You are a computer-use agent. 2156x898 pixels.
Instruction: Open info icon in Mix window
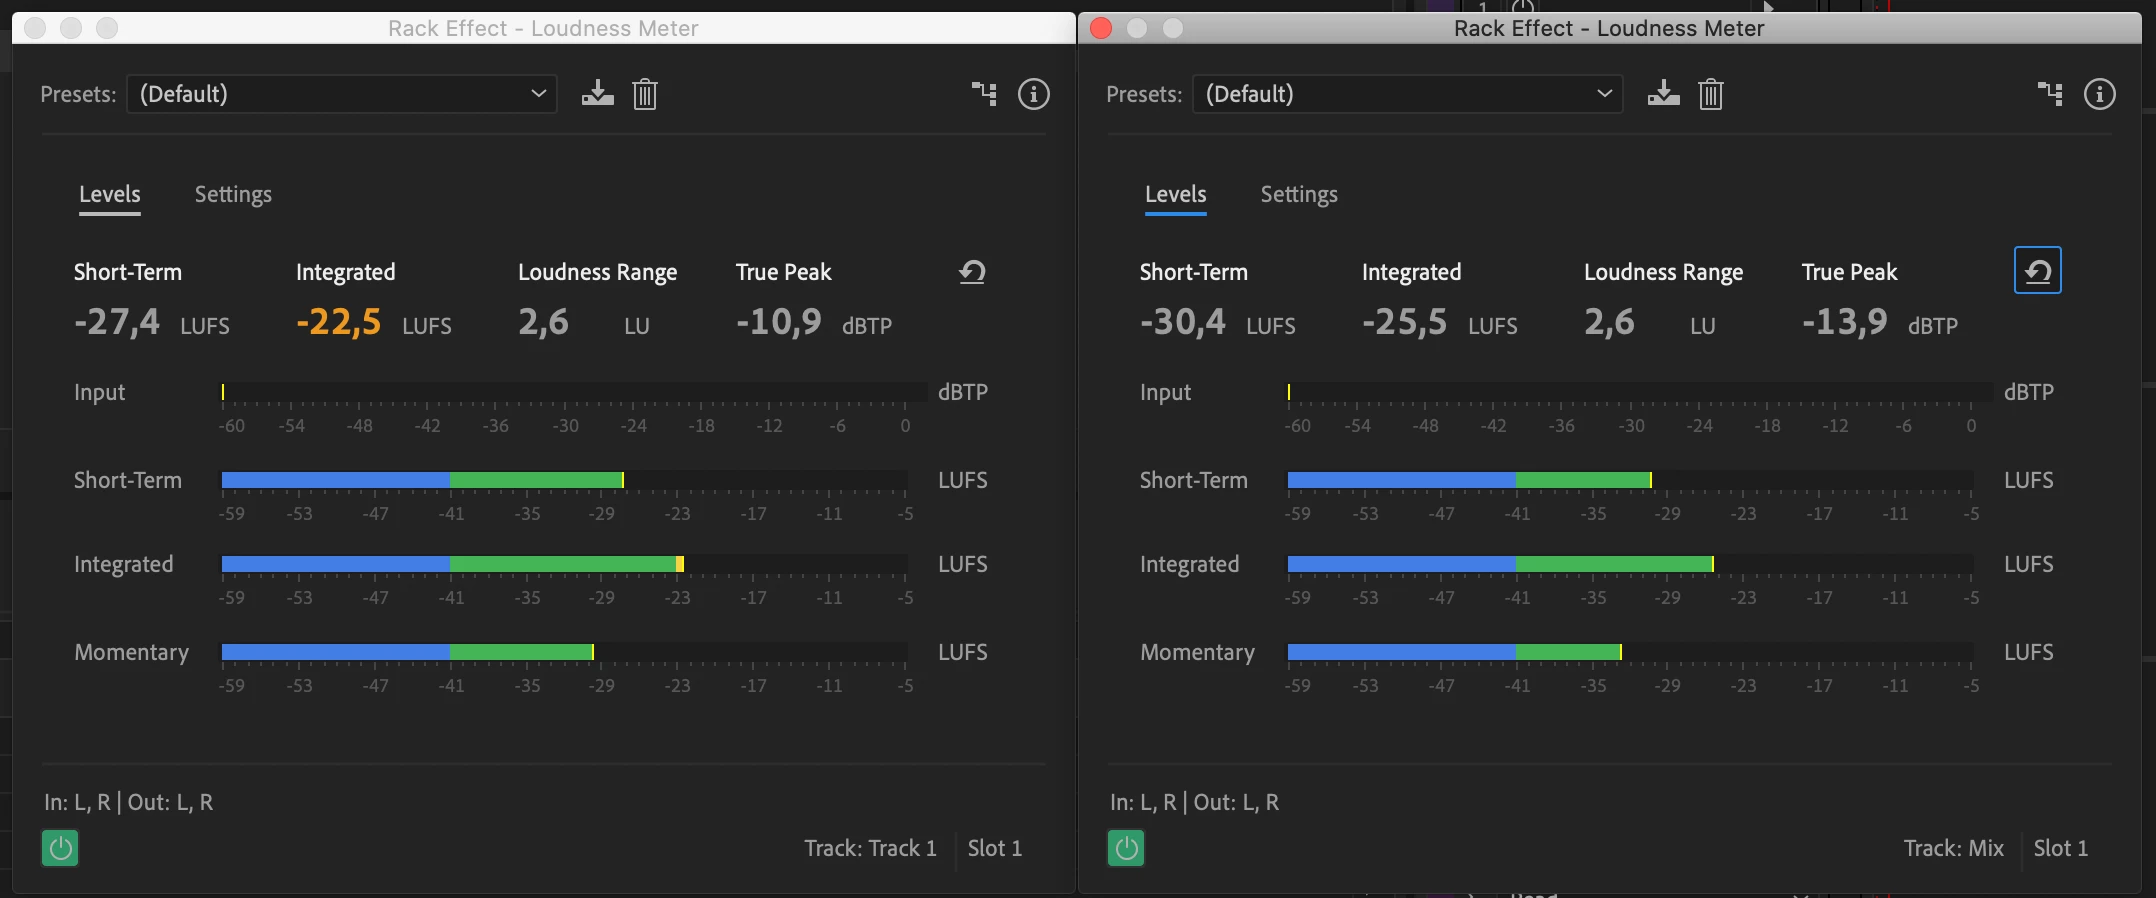2100,94
